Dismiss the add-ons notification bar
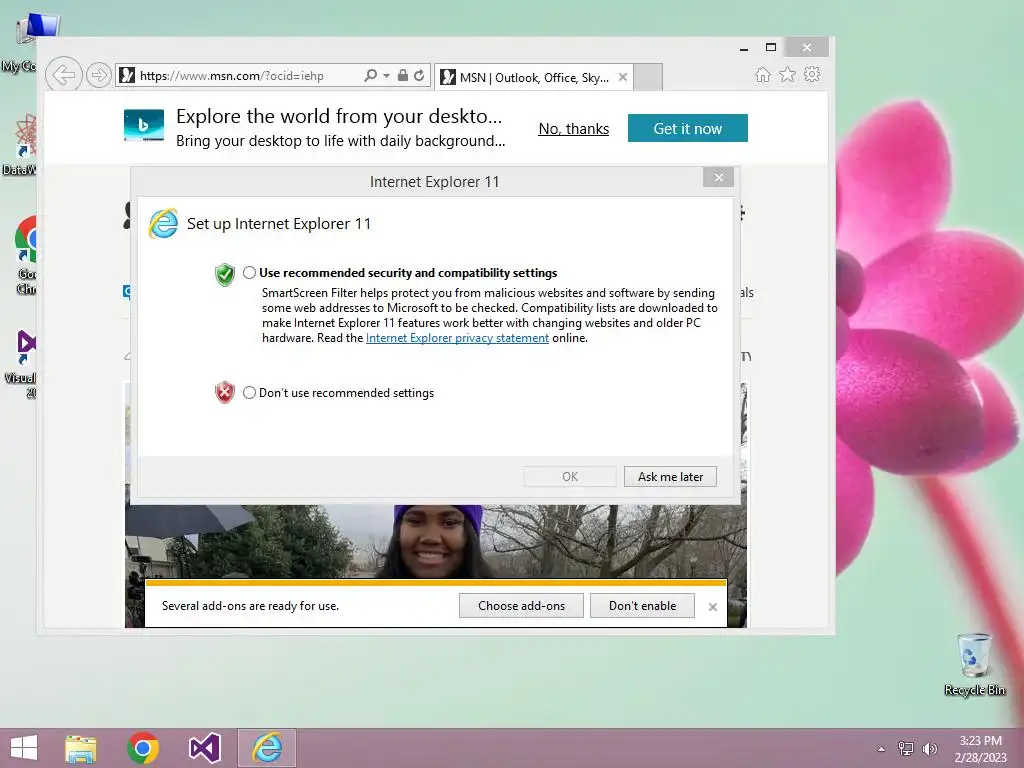 pyautogui.click(x=712, y=607)
